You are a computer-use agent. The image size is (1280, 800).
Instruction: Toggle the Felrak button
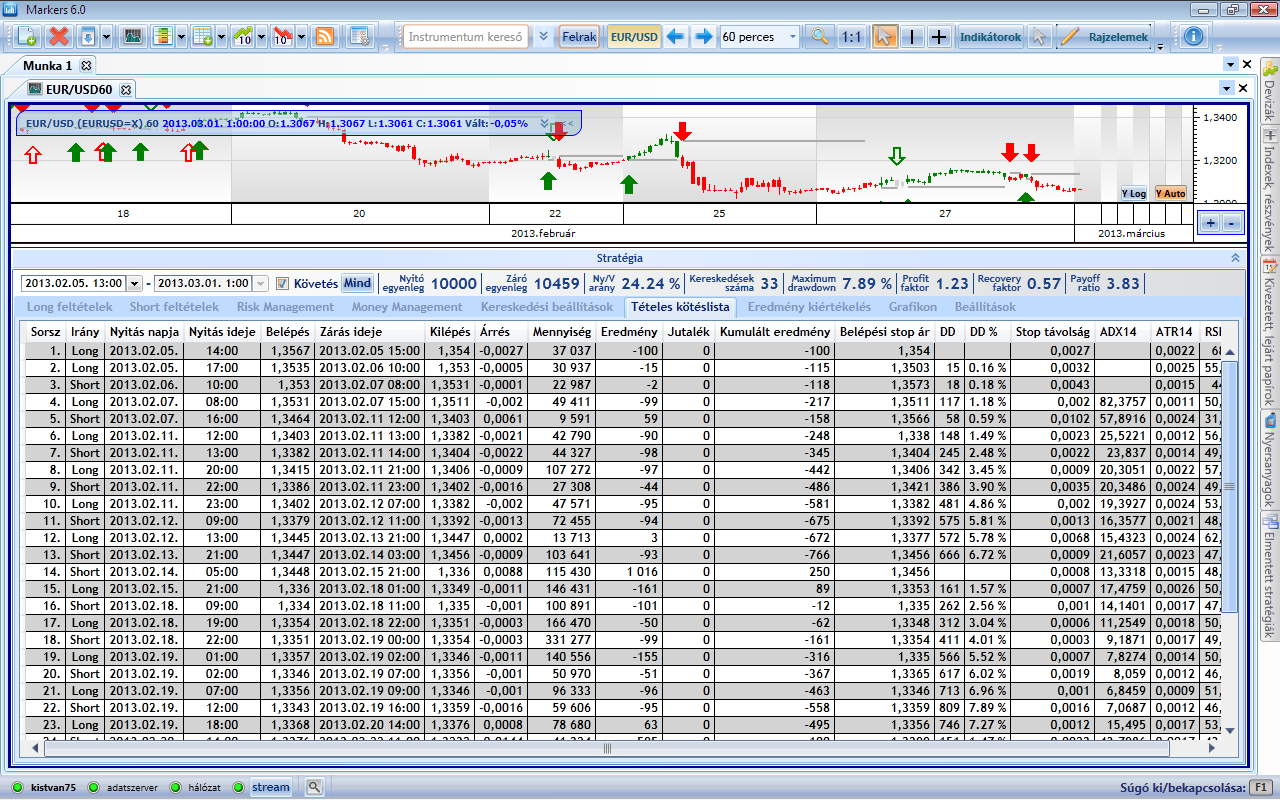click(579, 37)
